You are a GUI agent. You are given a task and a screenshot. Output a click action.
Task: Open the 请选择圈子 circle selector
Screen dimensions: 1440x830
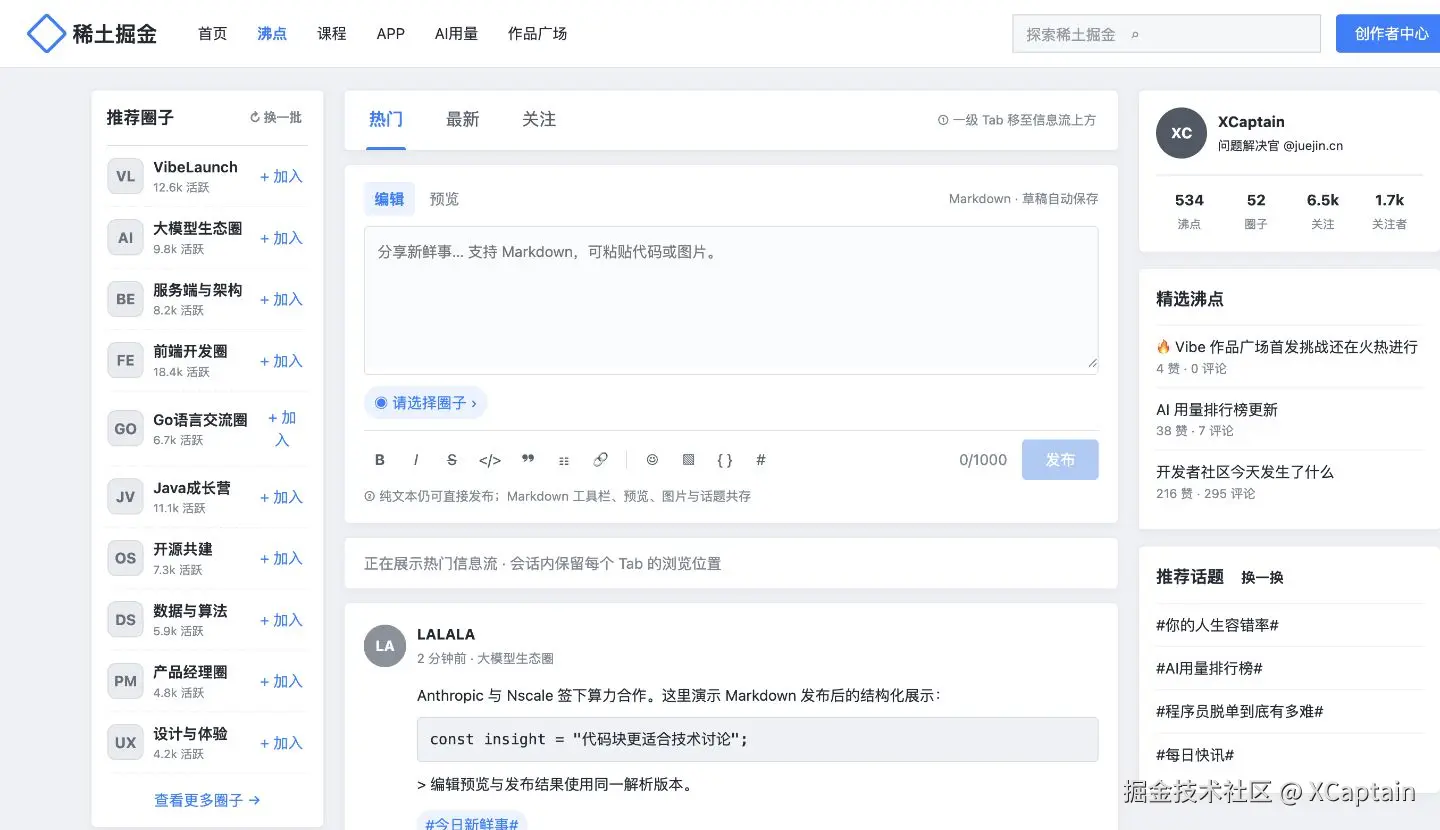[x=426, y=403]
